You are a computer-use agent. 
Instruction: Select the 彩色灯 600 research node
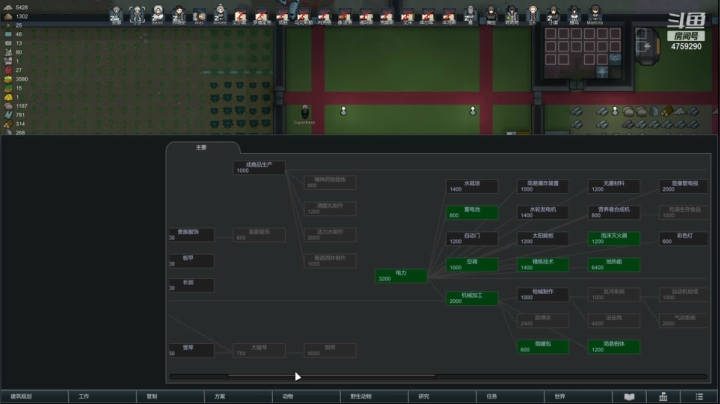683,238
